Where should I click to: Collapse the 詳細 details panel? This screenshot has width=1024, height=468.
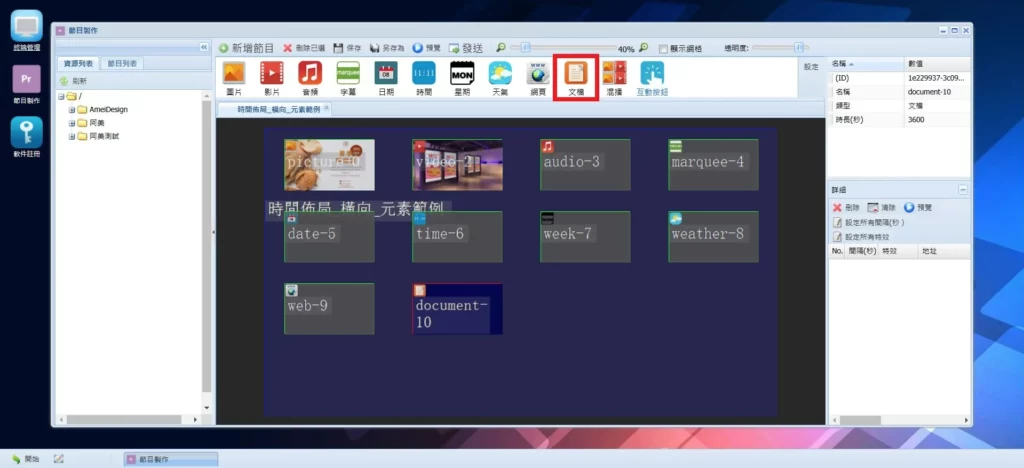962,189
